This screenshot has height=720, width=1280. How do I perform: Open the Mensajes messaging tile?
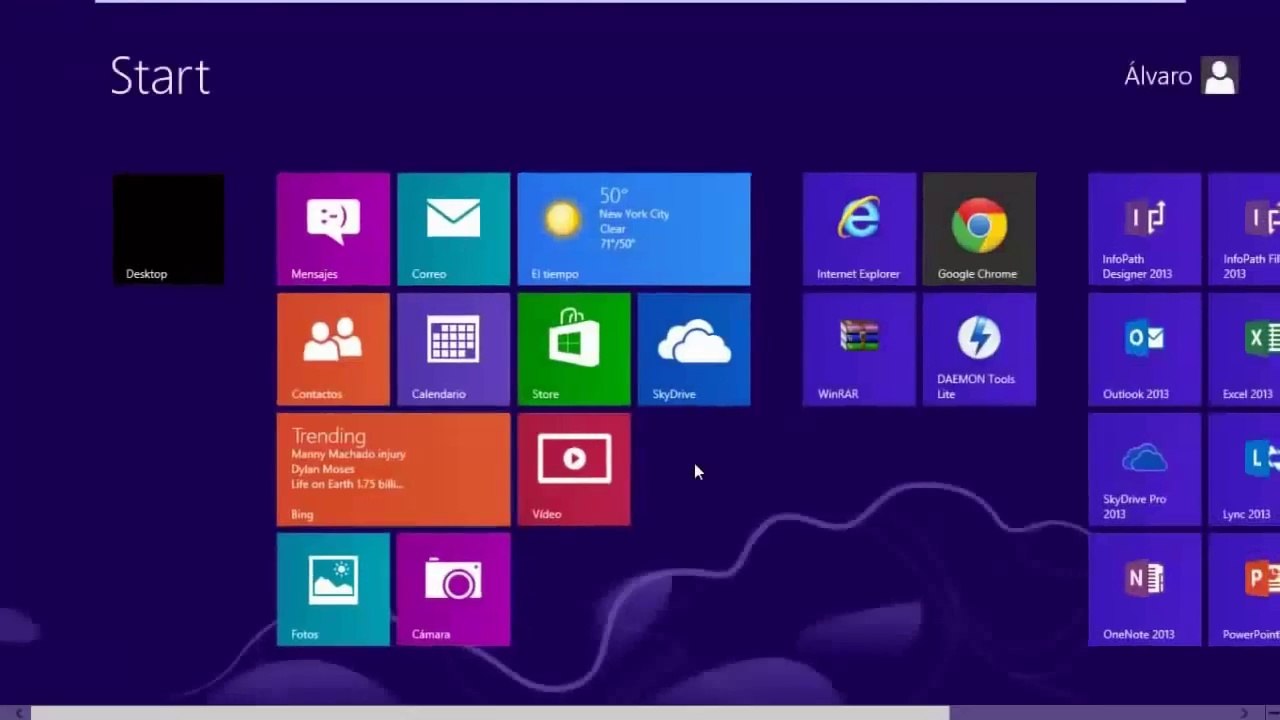coord(333,229)
